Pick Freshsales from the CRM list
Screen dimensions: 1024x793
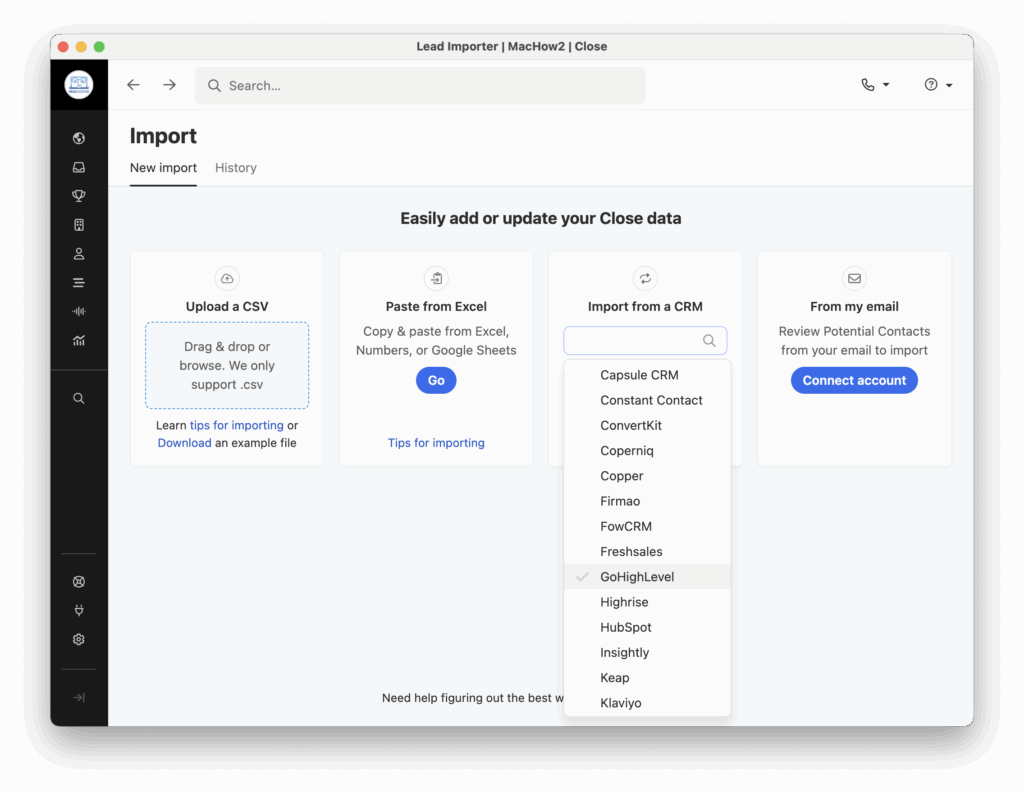click(631, 552)
